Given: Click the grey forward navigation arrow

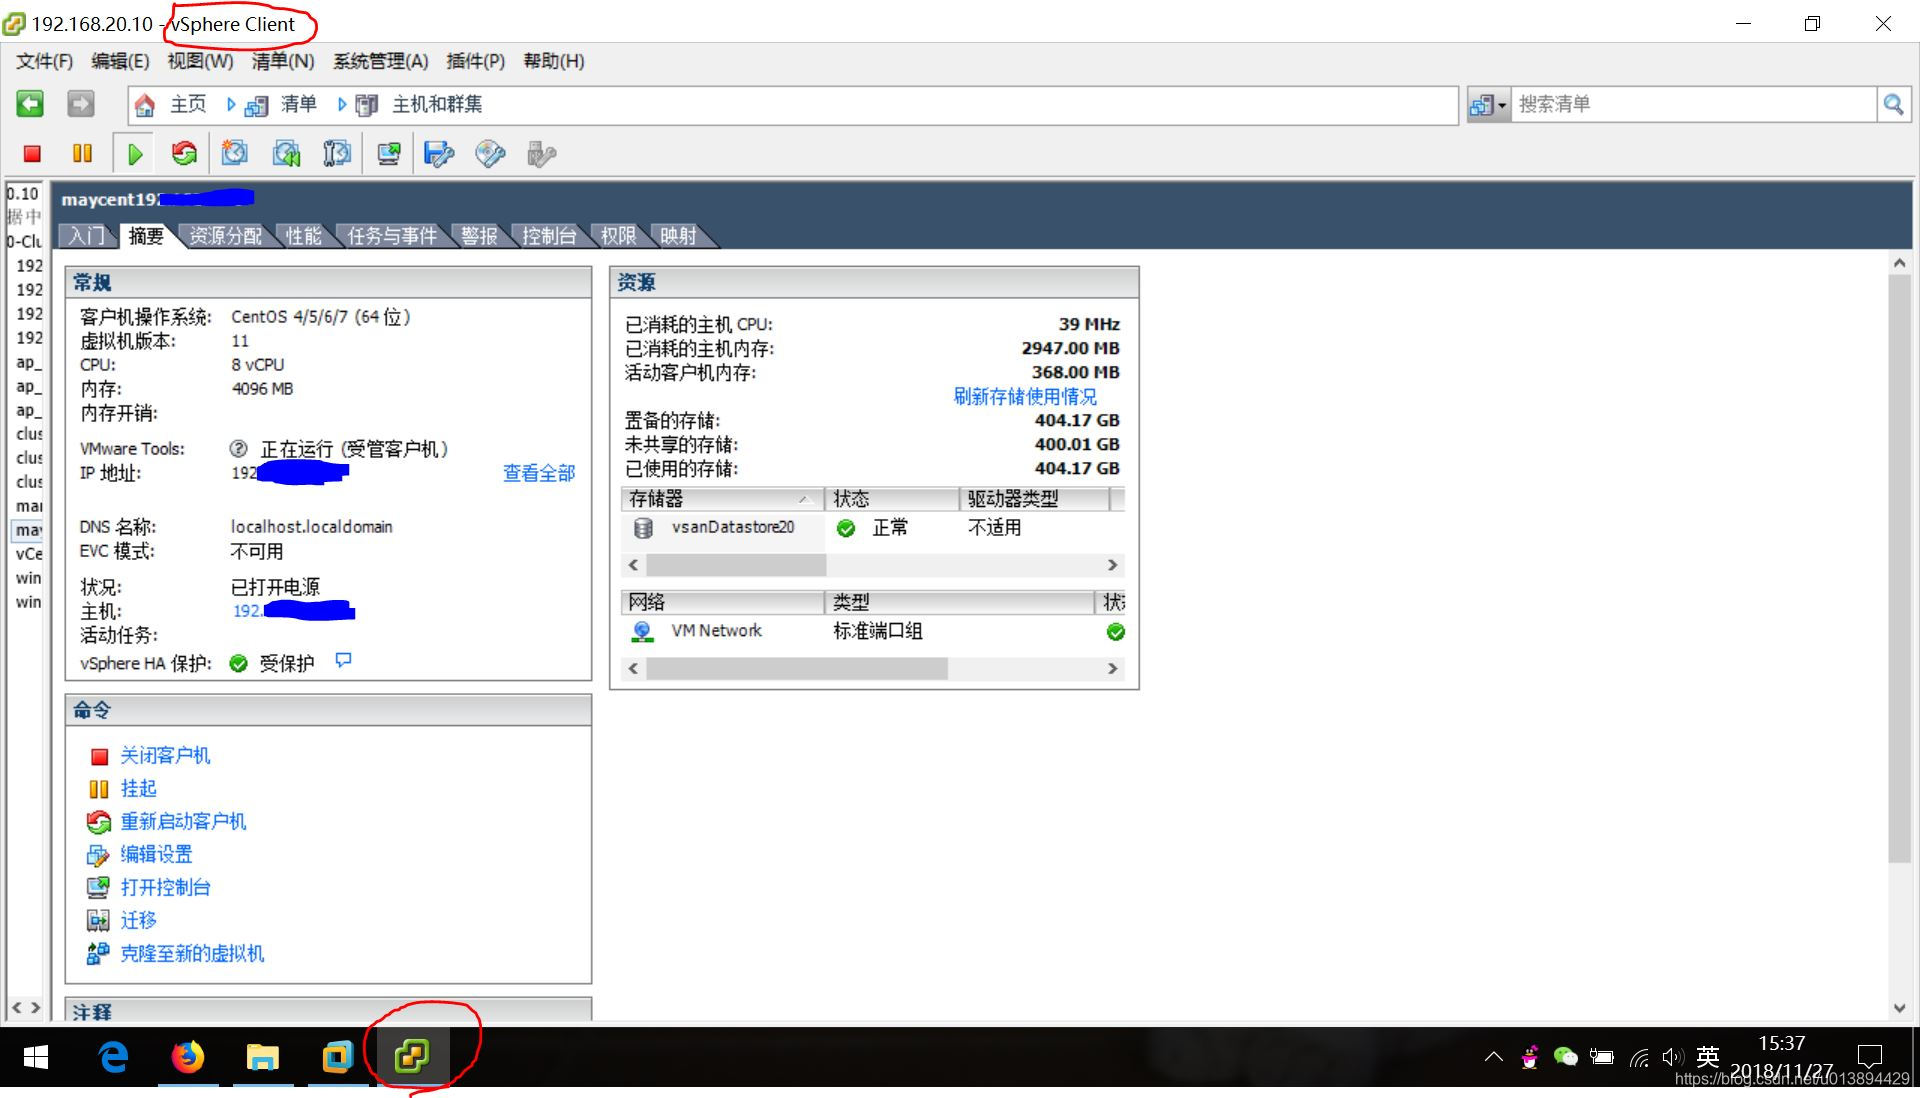Looking at the screenshot, I should (80, 103).
